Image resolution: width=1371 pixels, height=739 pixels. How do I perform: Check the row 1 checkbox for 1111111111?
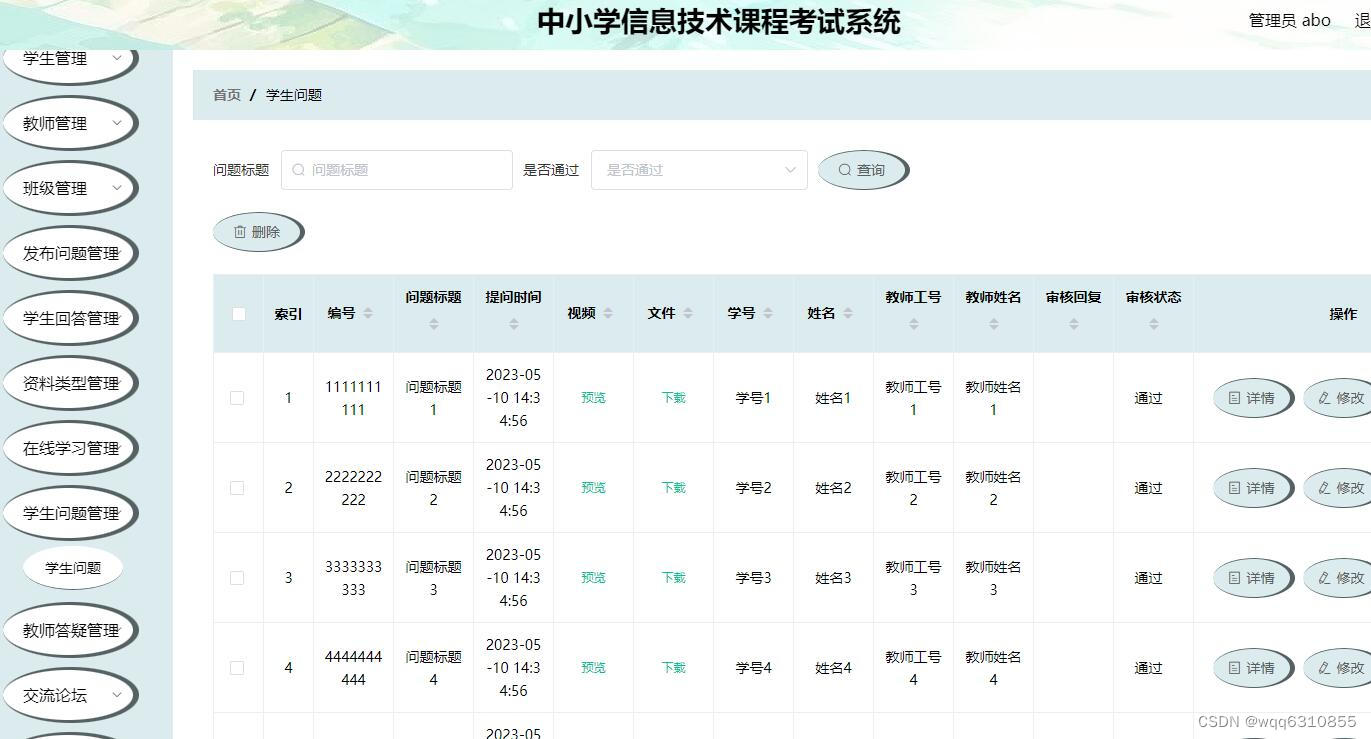237,397
